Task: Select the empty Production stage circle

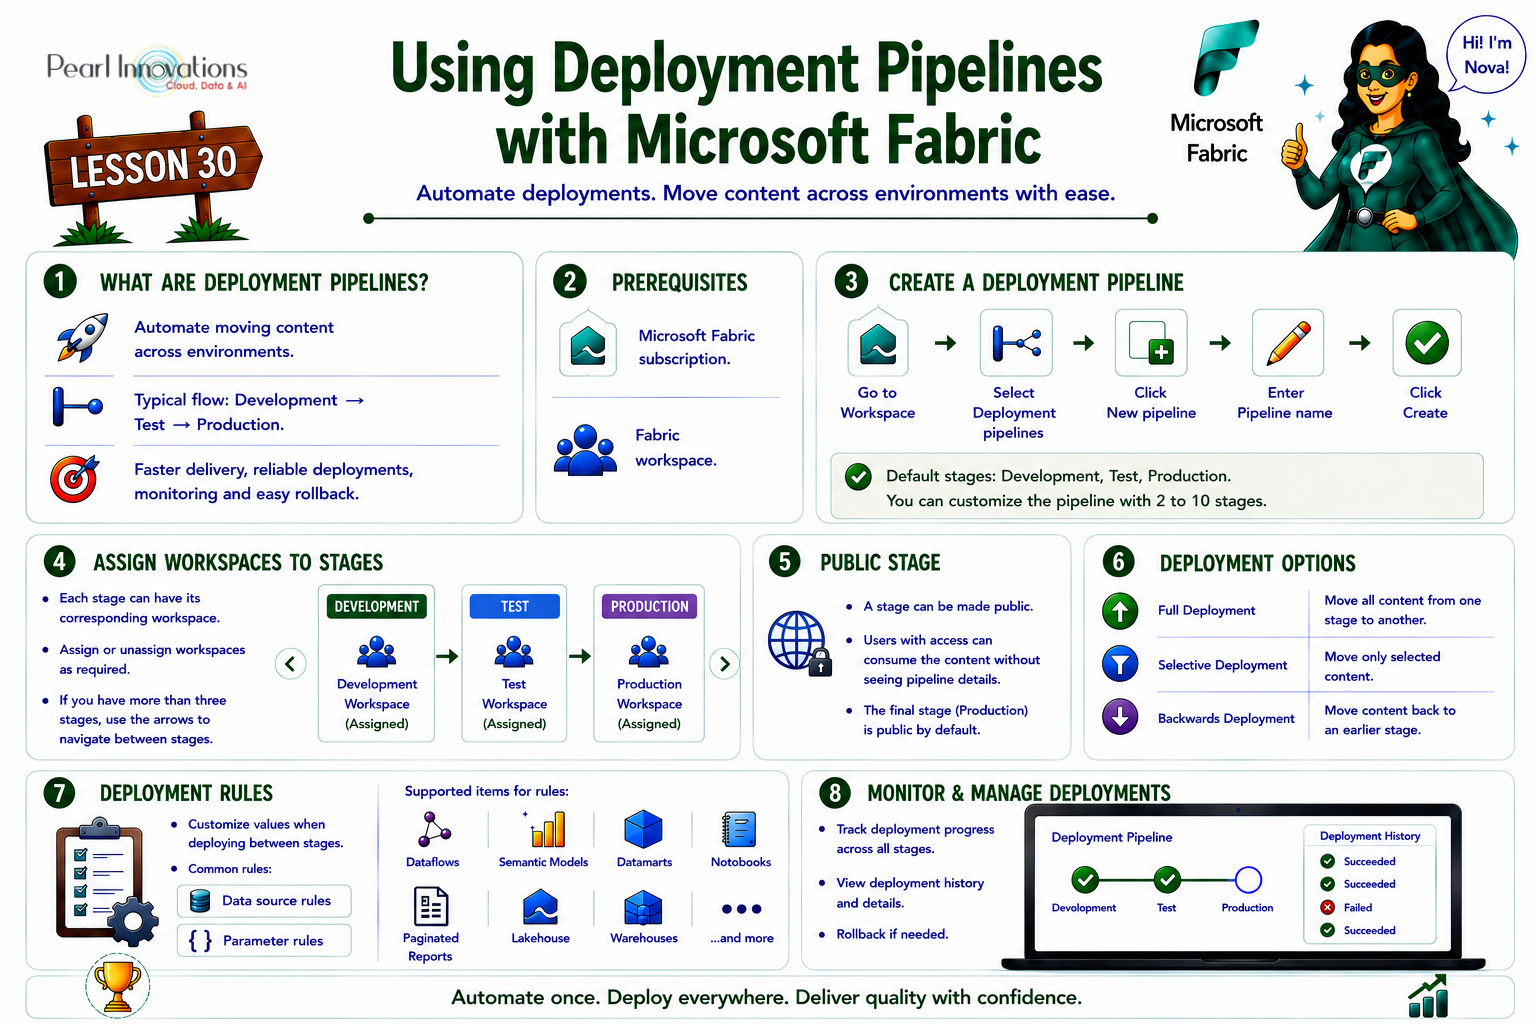Action: 1248,880
